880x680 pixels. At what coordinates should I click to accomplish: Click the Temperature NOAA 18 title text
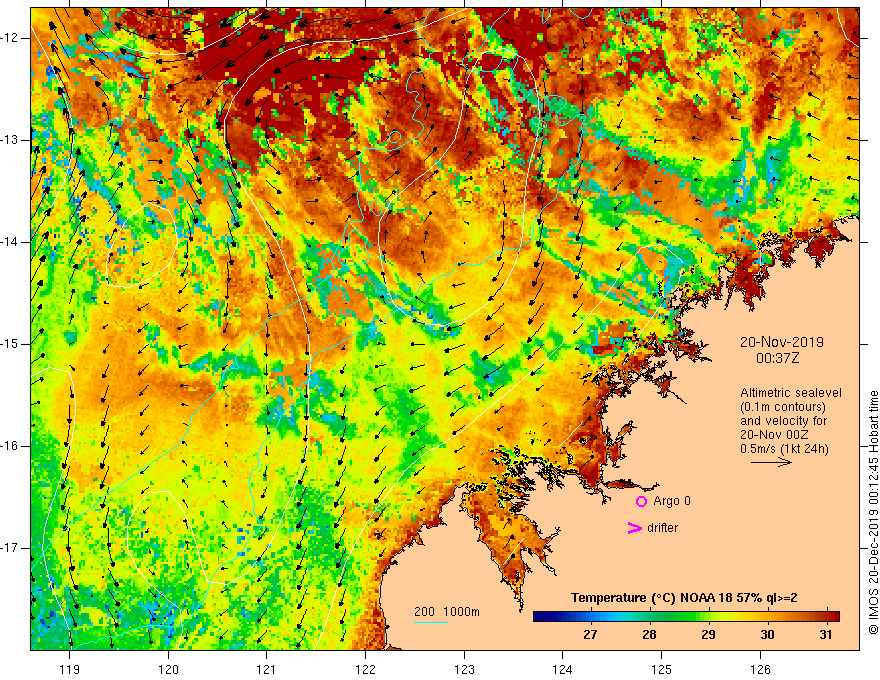(x=684, y=598)
